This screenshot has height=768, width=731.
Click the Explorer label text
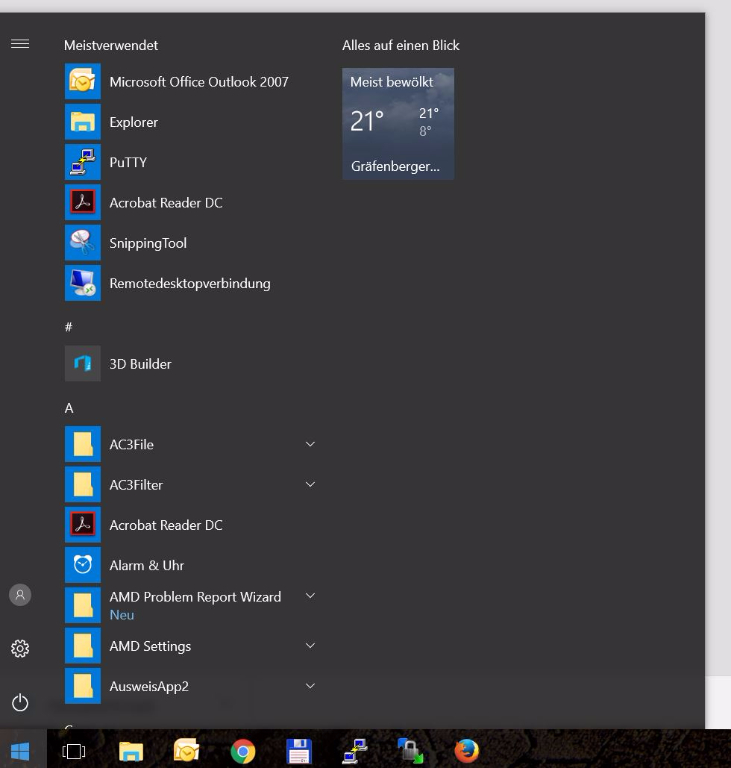(134, 122)
